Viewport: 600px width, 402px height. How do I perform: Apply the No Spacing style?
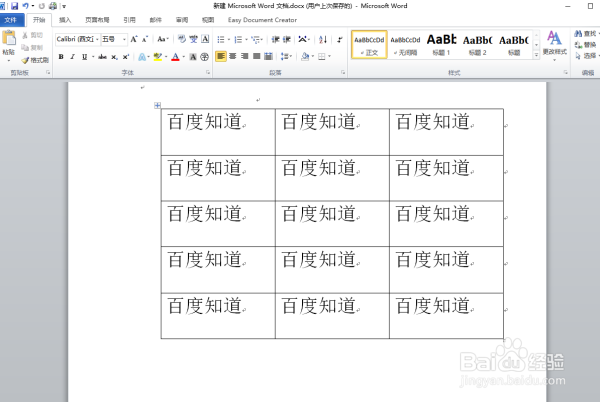coord(405,45)
